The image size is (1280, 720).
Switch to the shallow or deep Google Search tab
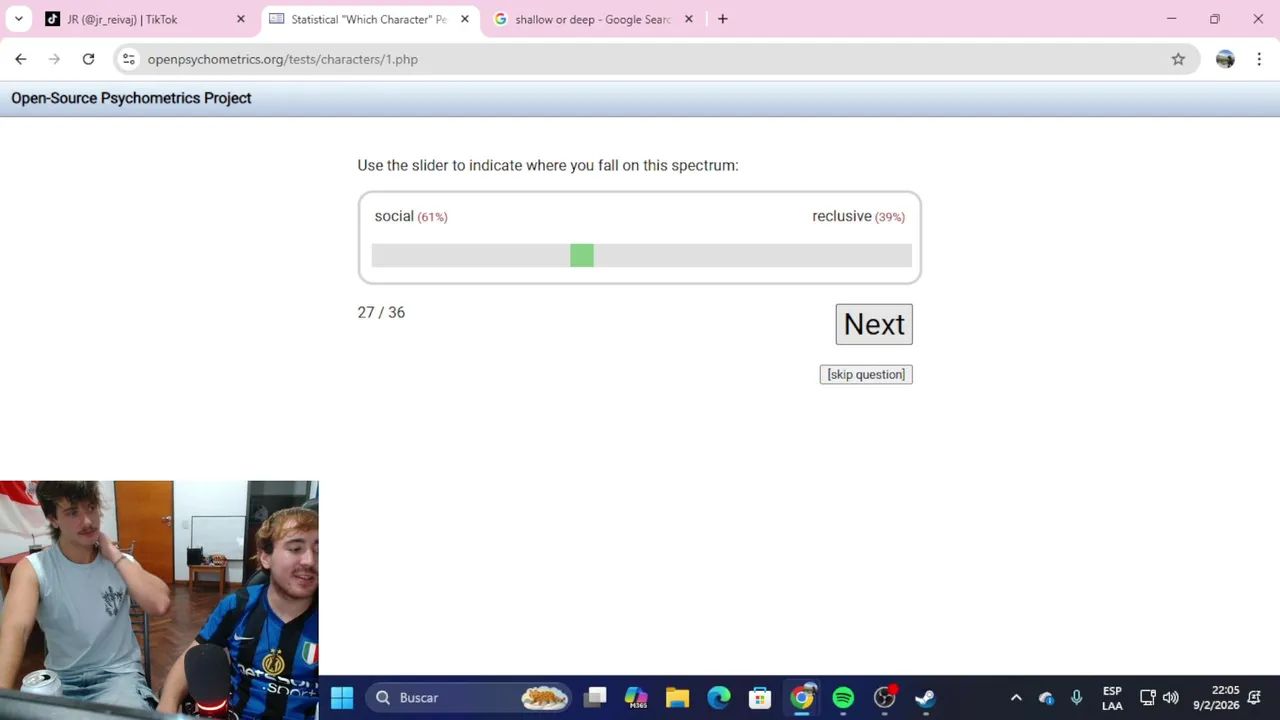pyautogui.click(x=594, y=19)
